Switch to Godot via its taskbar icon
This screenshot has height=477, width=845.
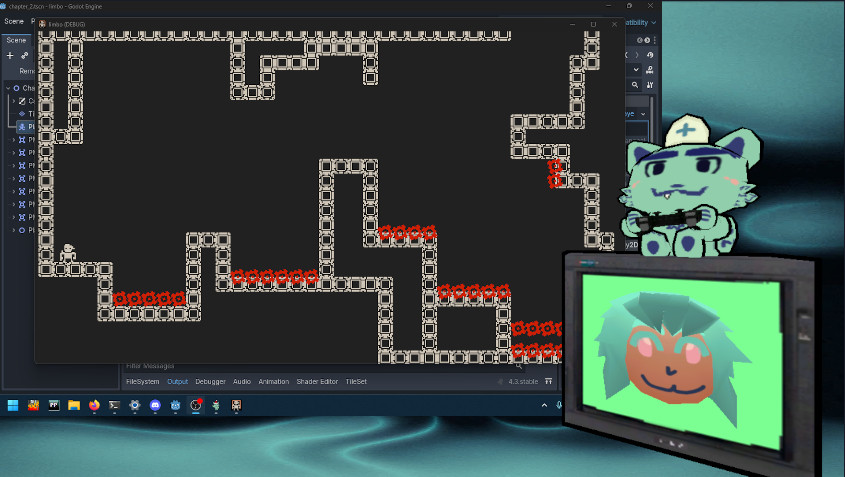[175, 405]
